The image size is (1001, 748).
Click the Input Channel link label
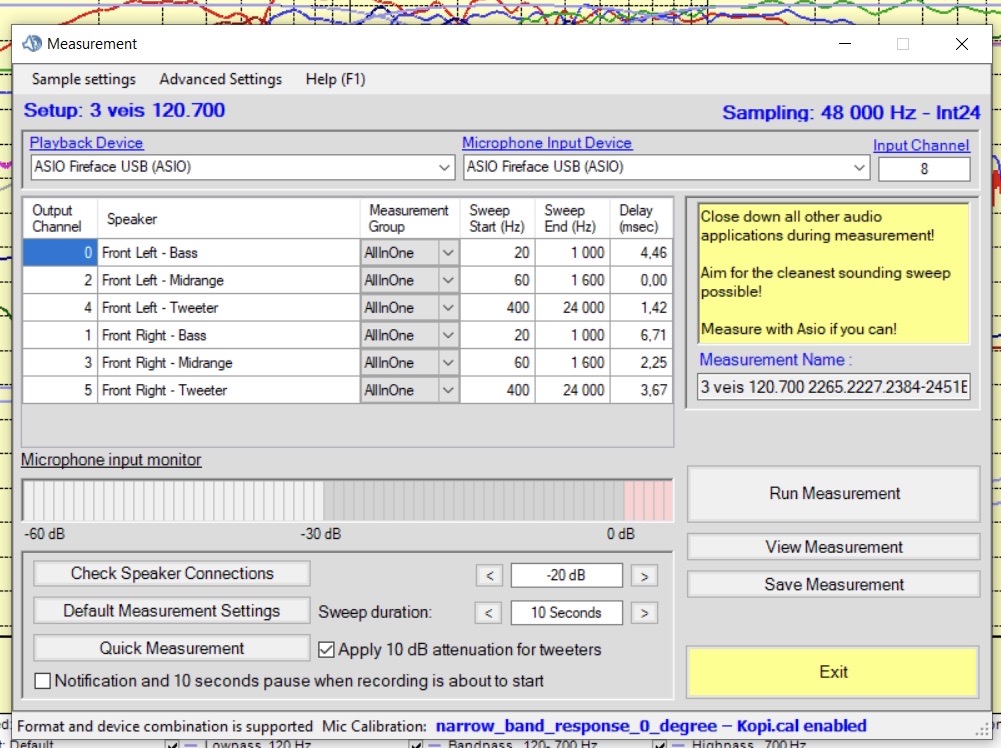coord(920,145)
